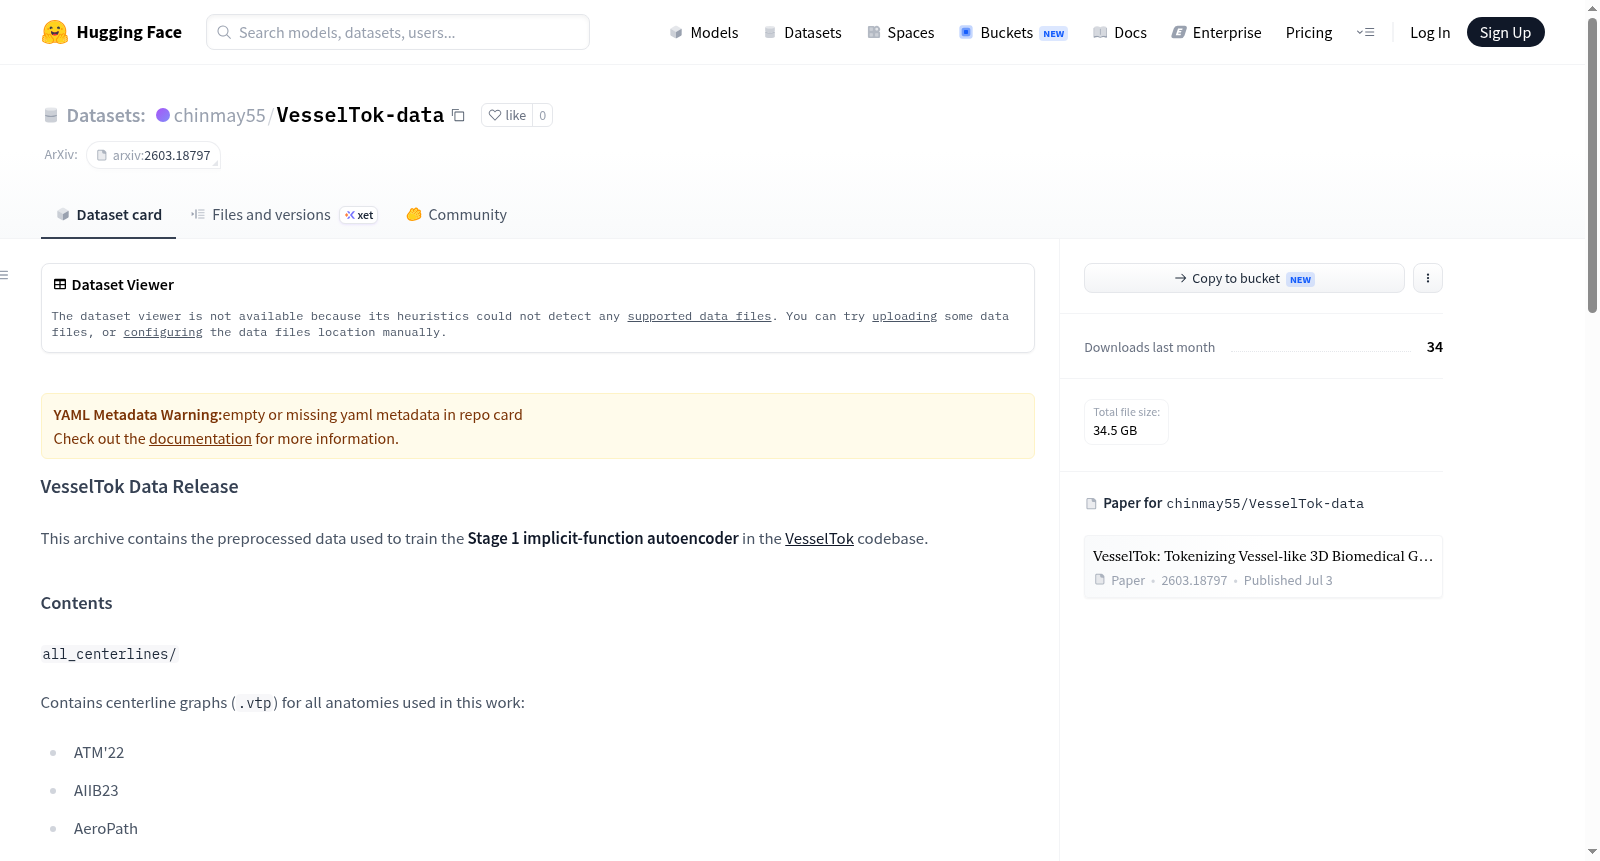The image size is (1600, 861).
Task: Open the Datasets page
Action: click(x=803, y=32)
